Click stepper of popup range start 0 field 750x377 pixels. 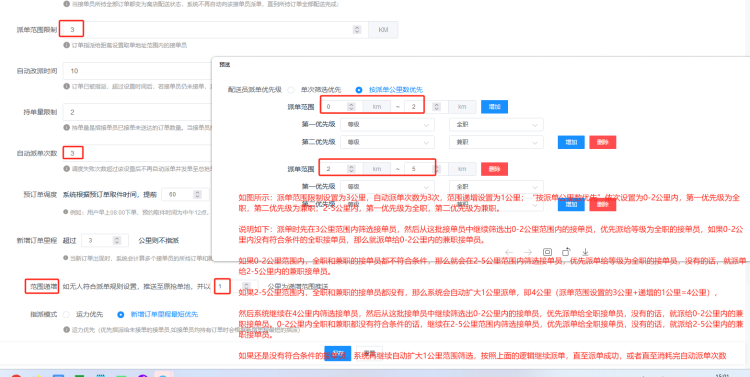click(x=351, y=107)
